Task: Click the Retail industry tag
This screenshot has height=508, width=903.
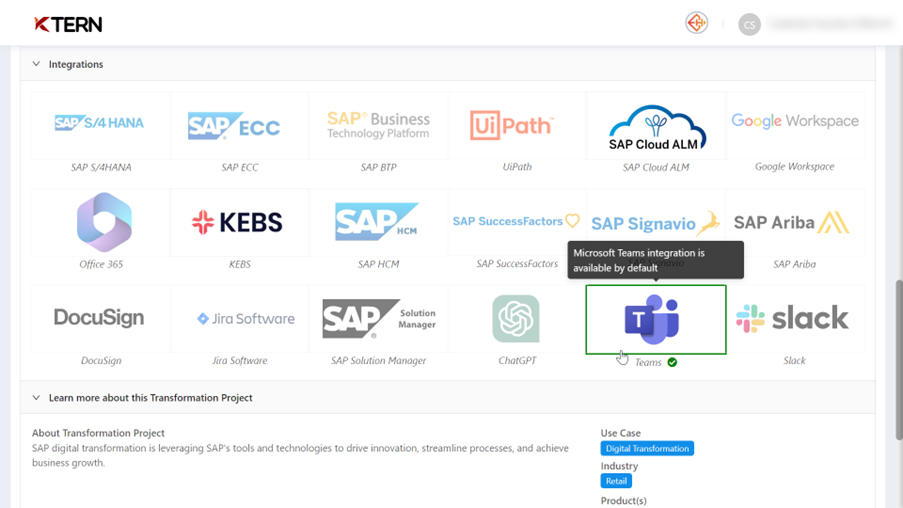Action: click(x=616, y=481)
